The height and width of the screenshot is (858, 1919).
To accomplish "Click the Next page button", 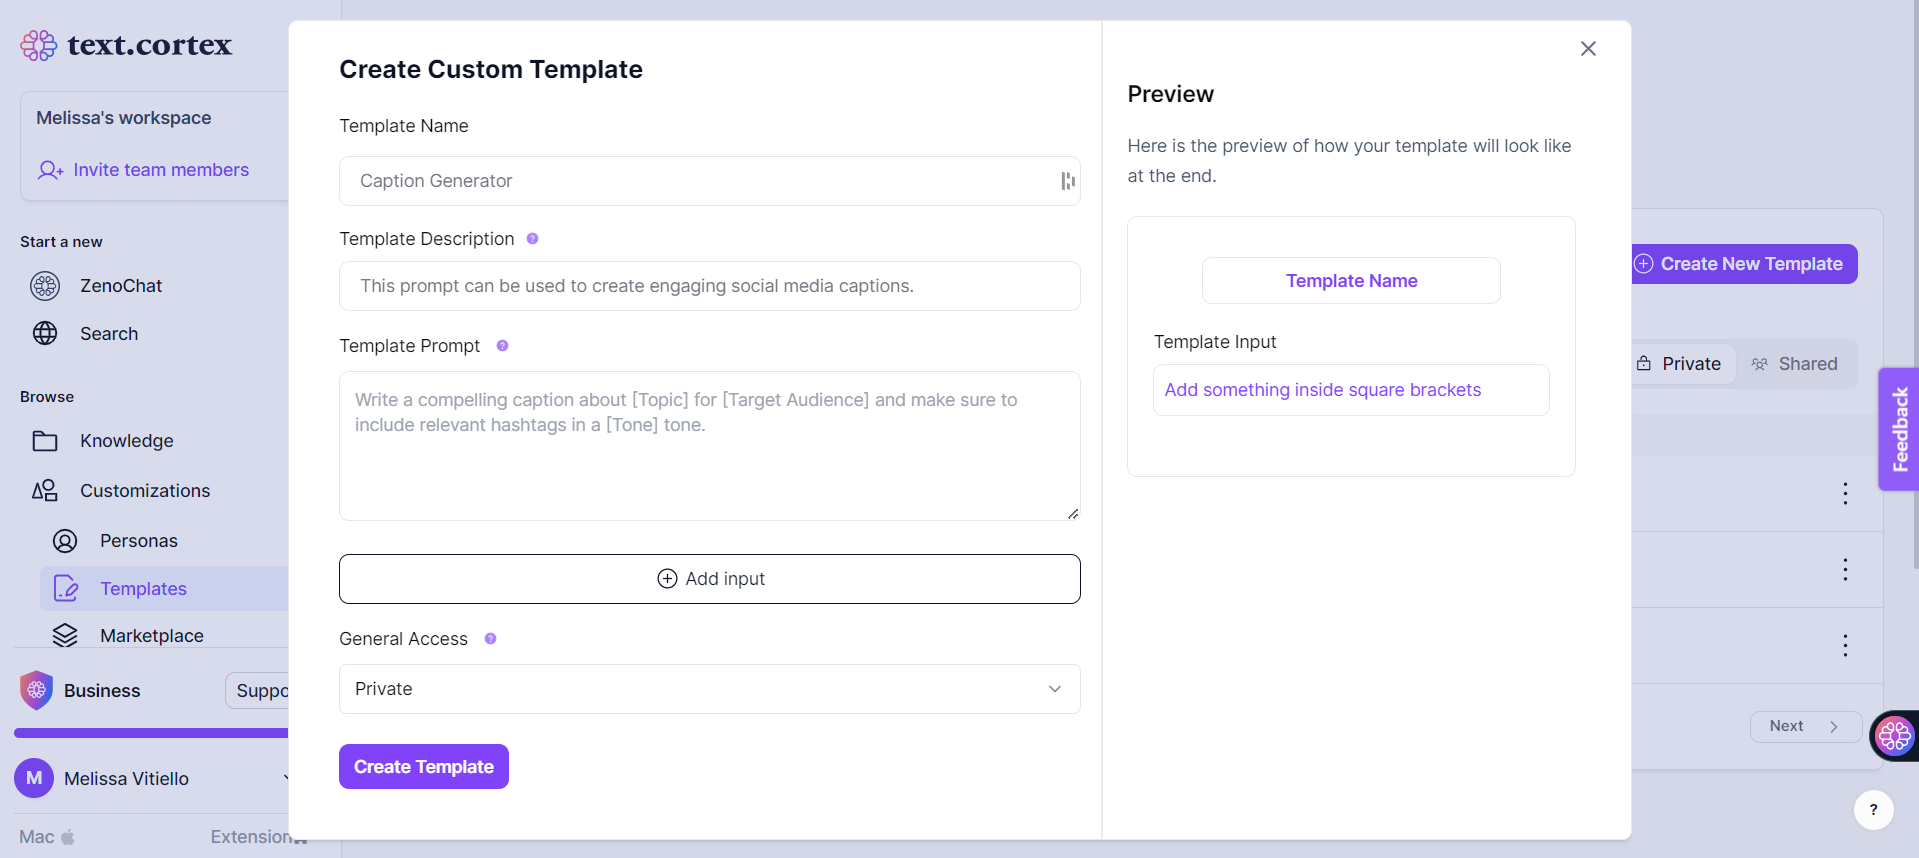I will click(x=1805, y=727).
